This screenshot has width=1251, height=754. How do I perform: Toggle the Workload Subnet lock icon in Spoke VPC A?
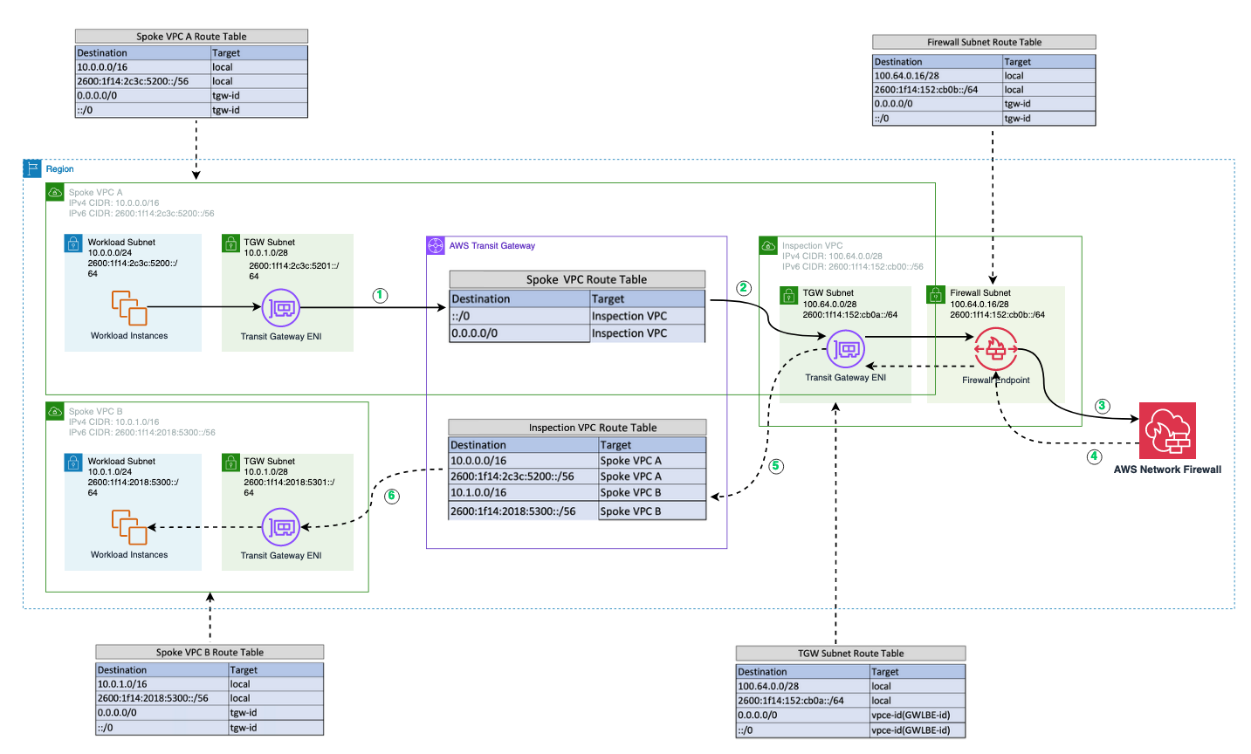(x=72, y=242)
